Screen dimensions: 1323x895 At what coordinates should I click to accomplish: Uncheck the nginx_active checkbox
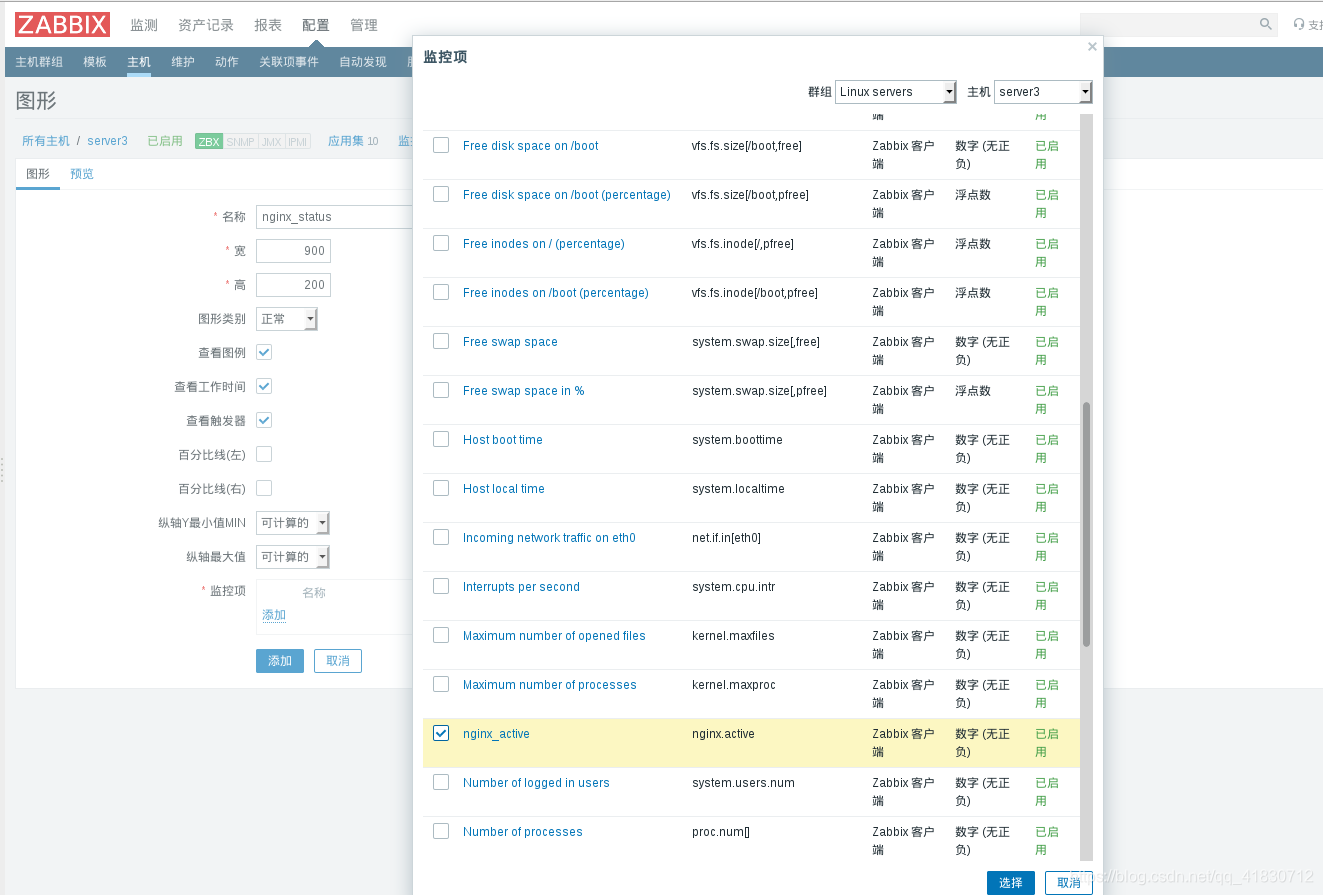[x=441, y=733]
